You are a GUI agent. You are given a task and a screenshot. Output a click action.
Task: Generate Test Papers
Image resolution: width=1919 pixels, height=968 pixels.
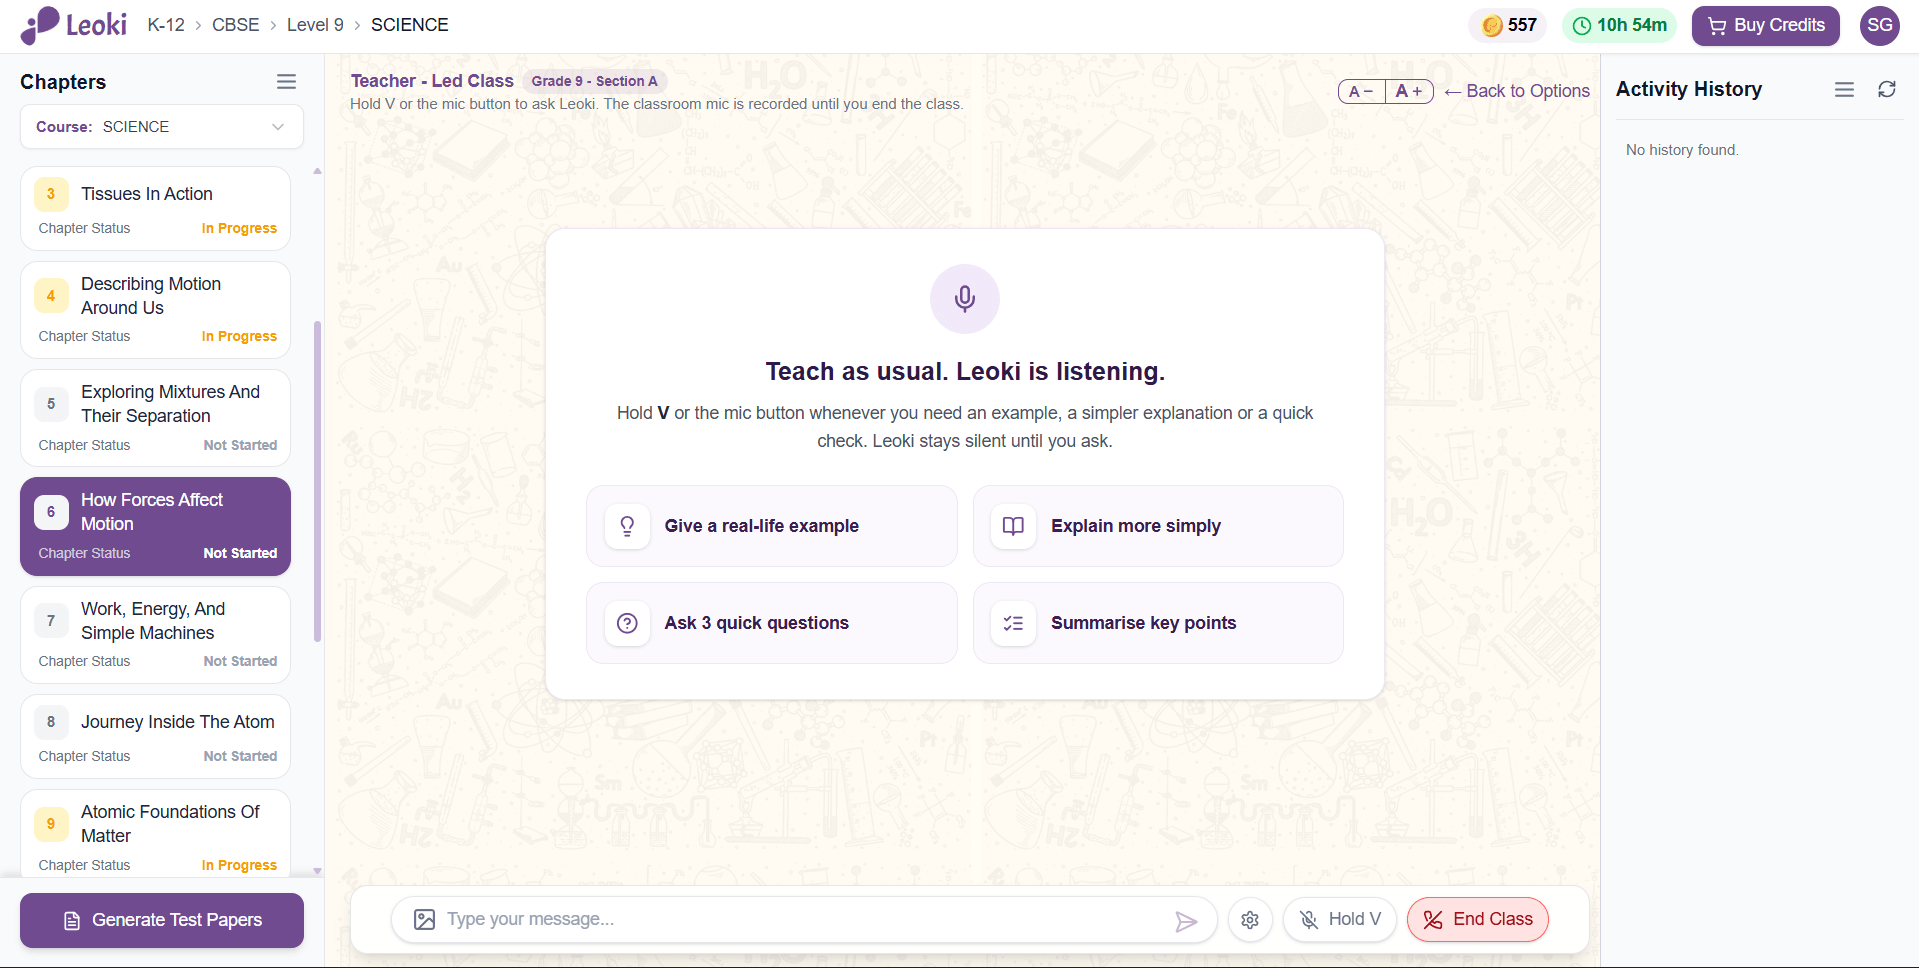(x=162, y=921)
